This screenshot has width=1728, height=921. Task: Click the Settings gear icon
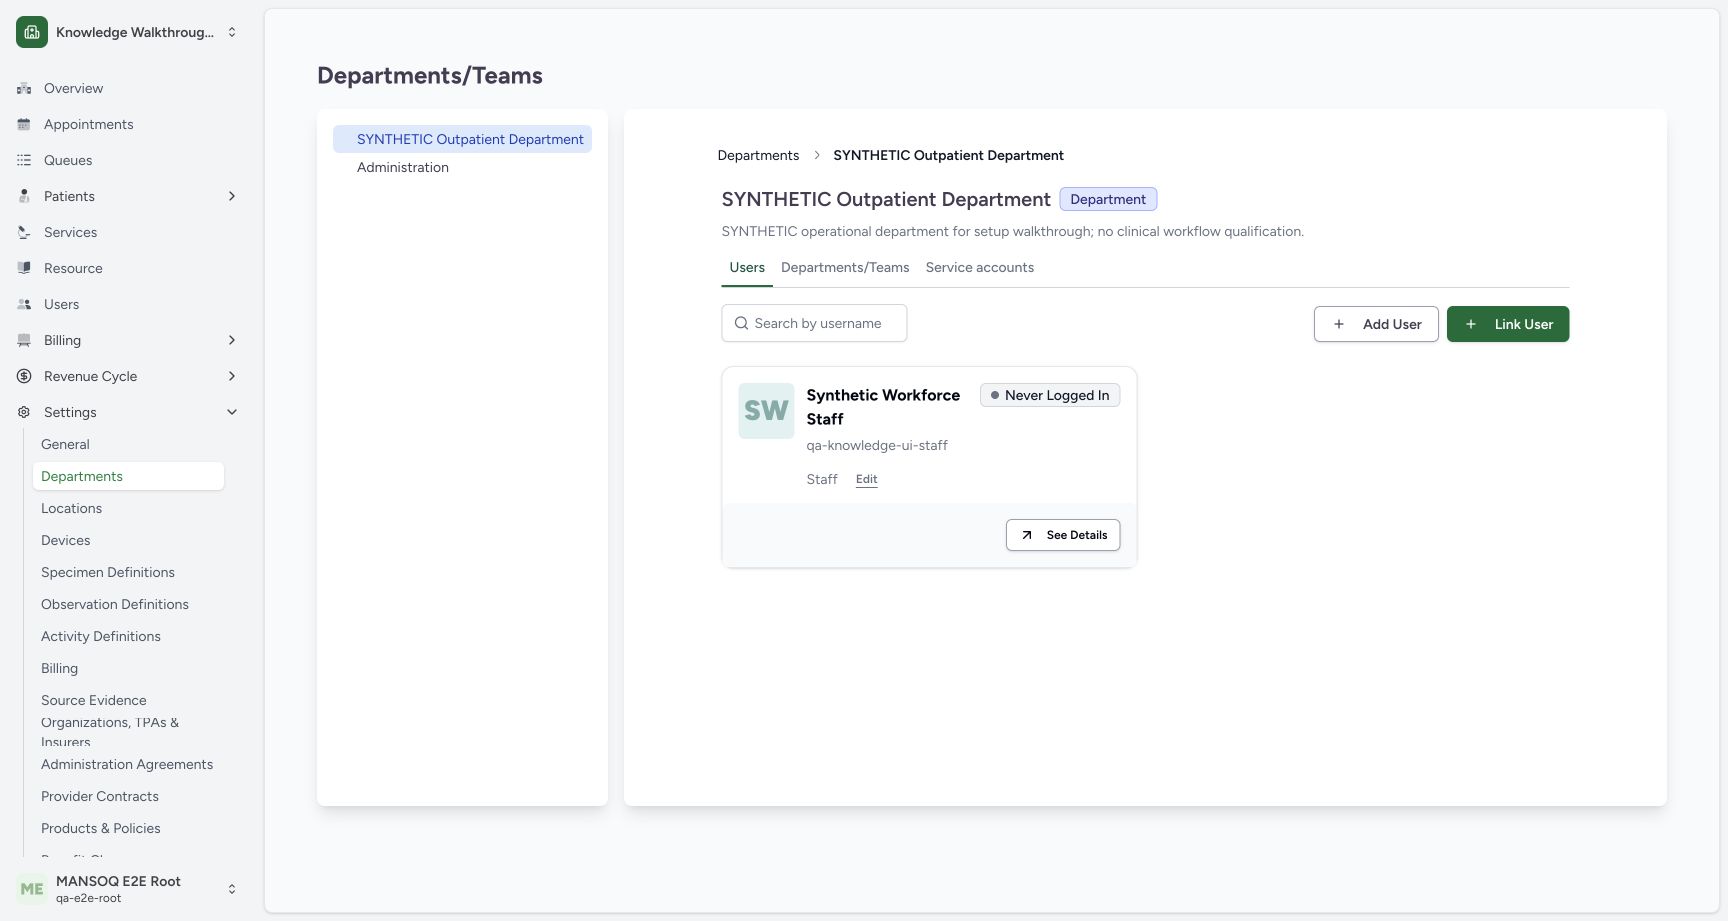(x=24, y=412)
